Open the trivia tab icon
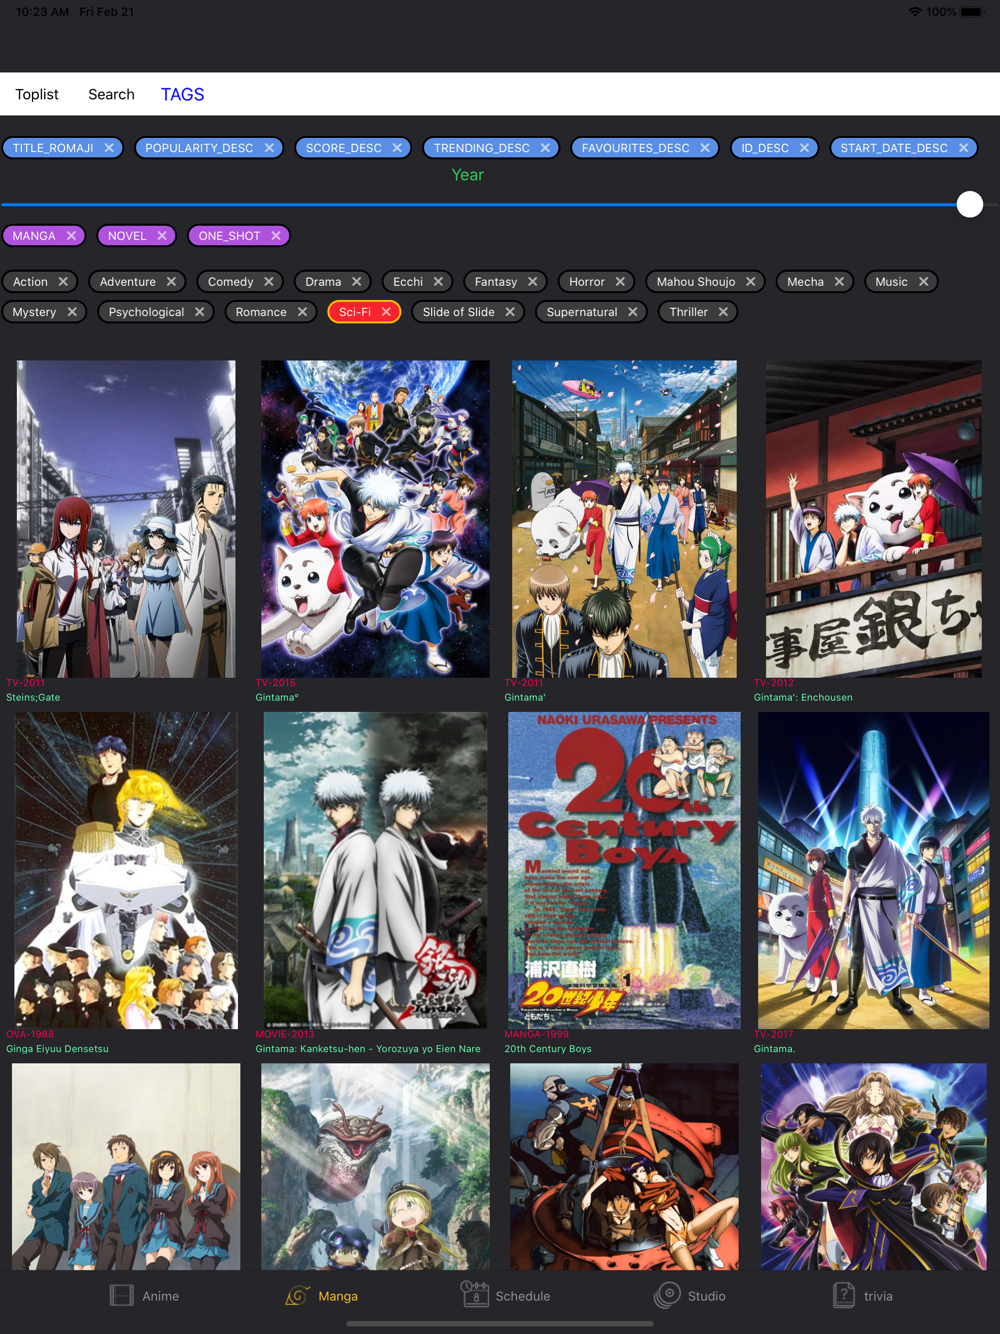This screenshot has height=1334, width=1000. point(844,1296)
